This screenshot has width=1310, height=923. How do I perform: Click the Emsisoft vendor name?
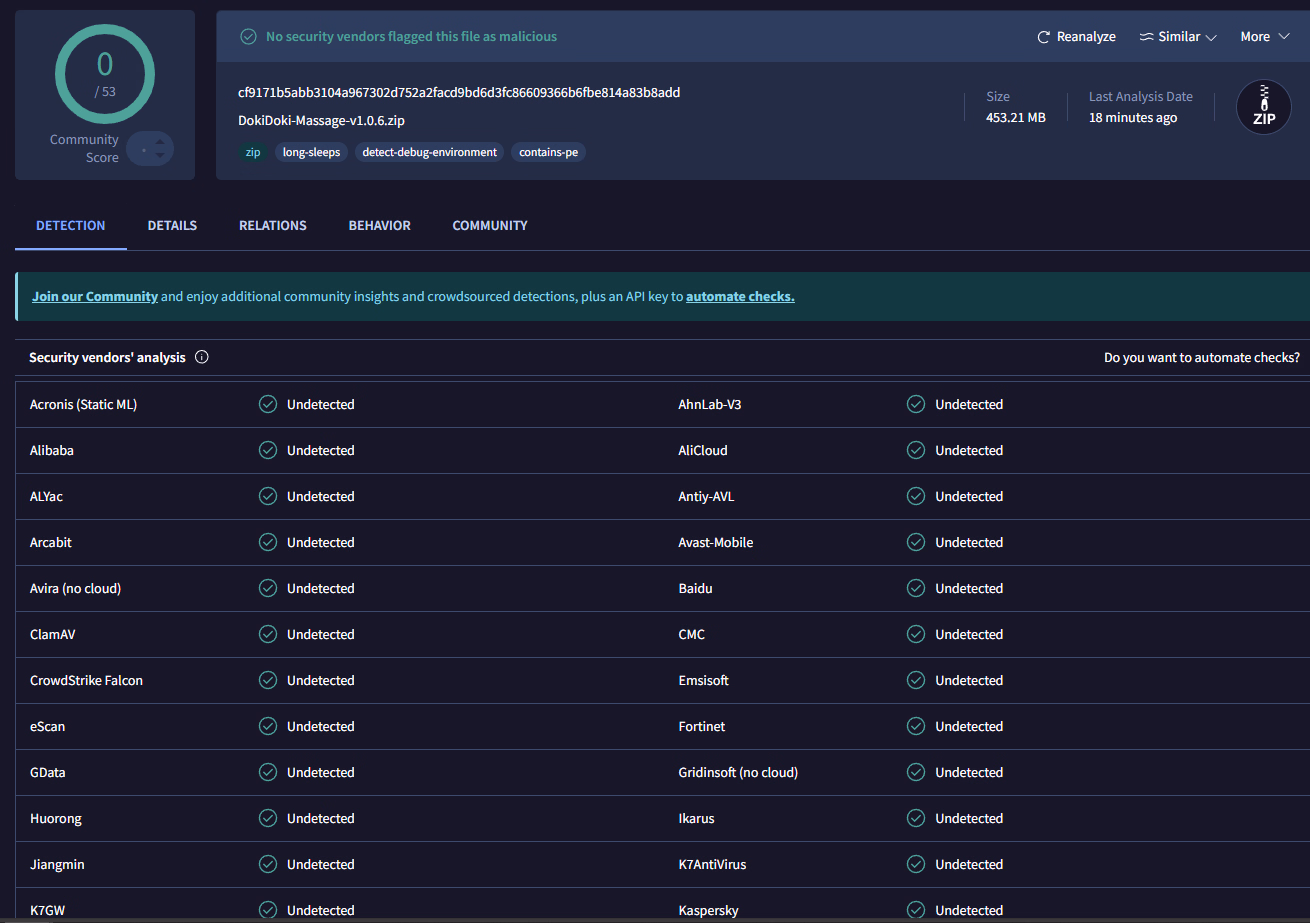point(704,681)
